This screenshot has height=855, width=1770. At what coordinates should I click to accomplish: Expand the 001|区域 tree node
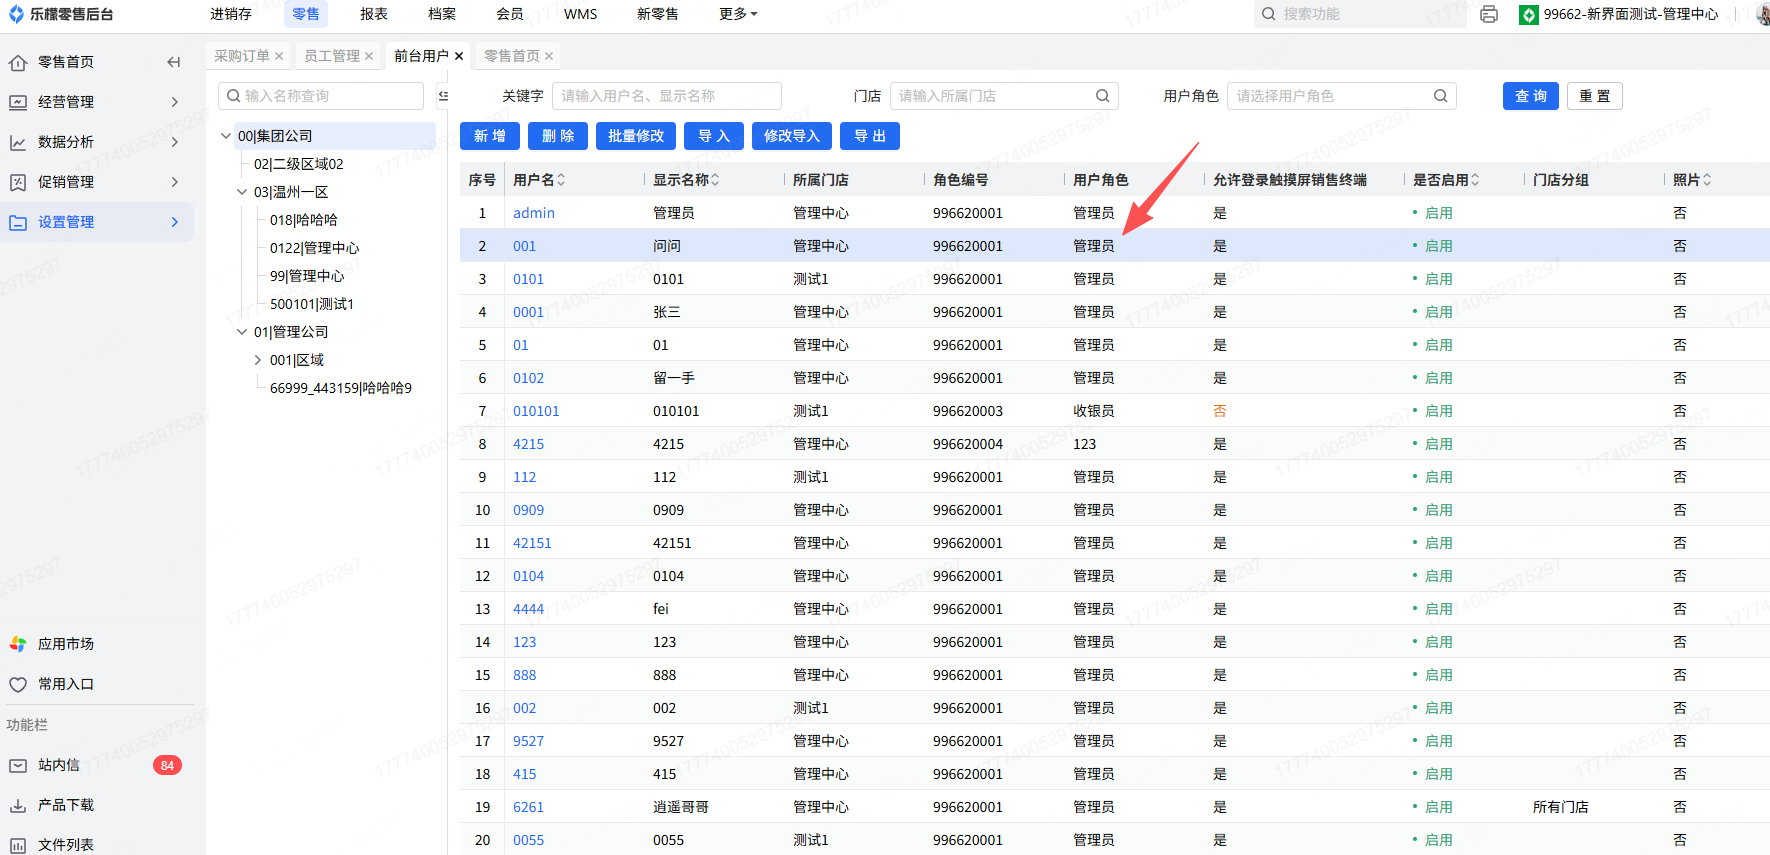pos(258,360)
